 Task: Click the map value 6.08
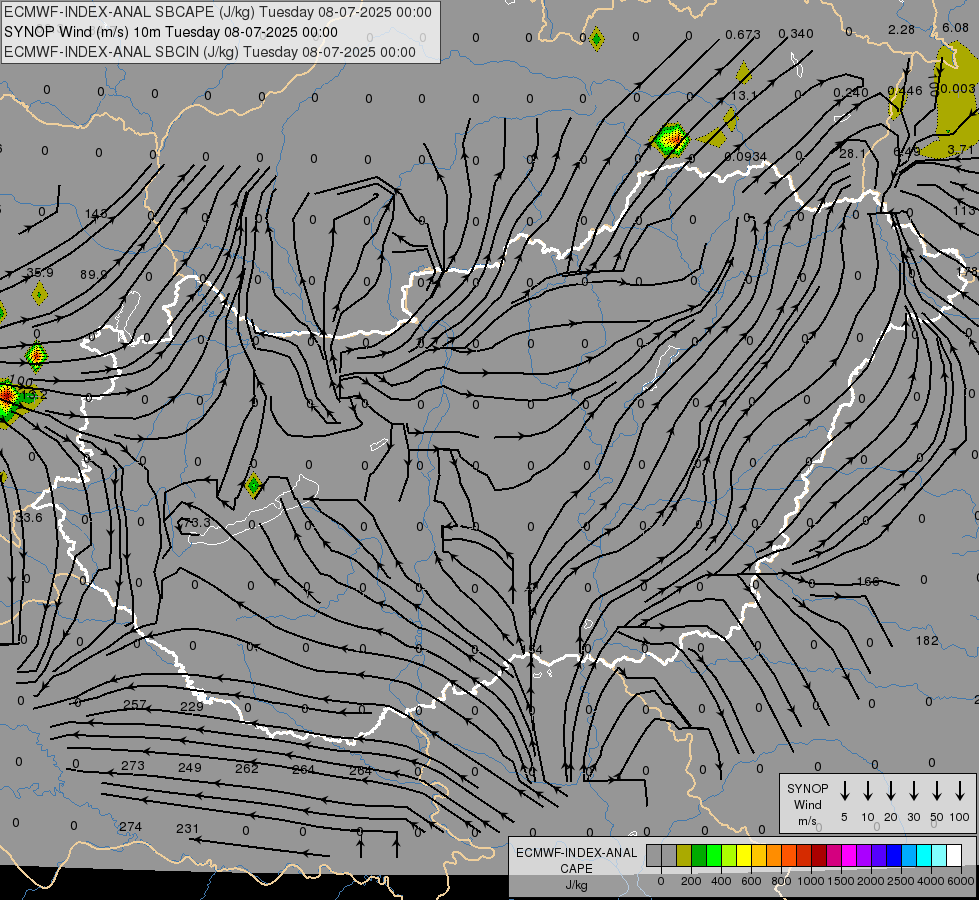955,27
